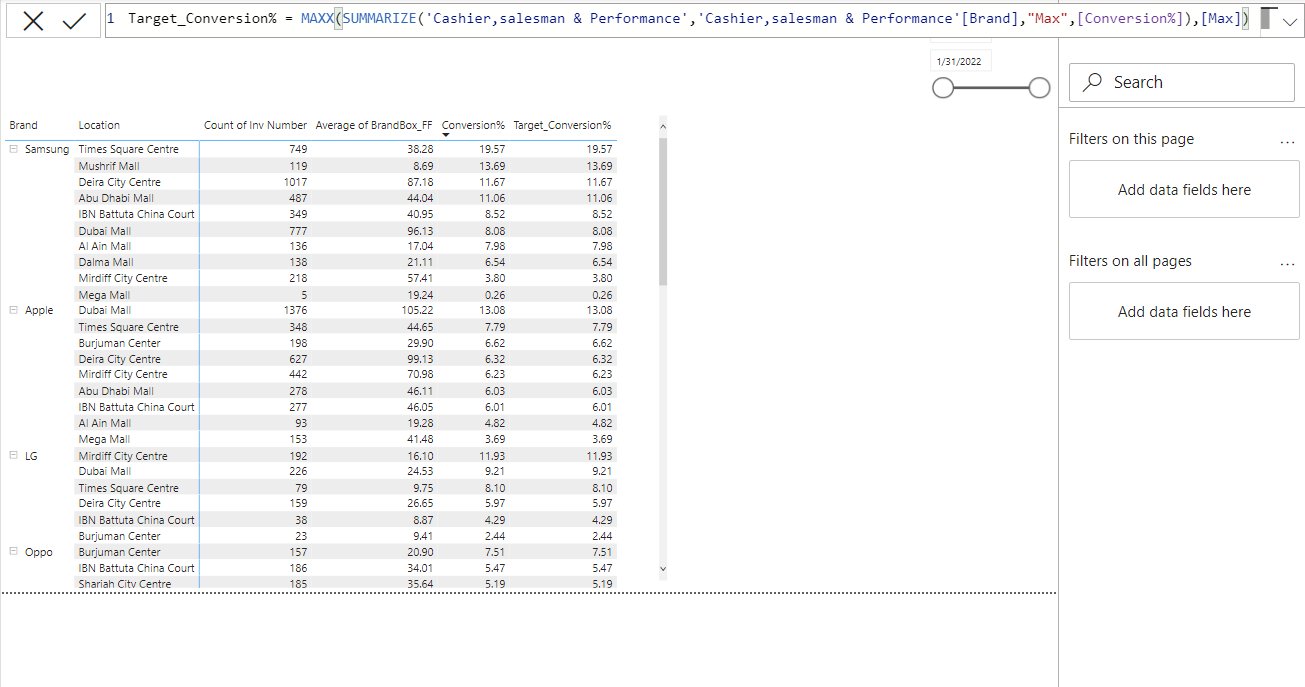1305x687 pixels.
Task: Click the count value 5 for Mega Mall
Action: (304, 295)
